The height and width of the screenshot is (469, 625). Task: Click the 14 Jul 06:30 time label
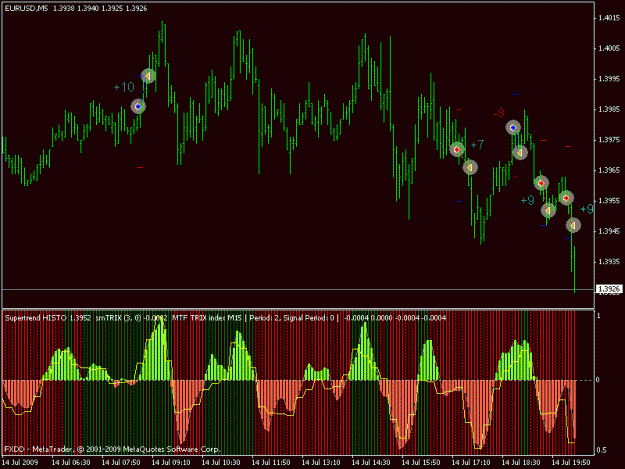71,462
